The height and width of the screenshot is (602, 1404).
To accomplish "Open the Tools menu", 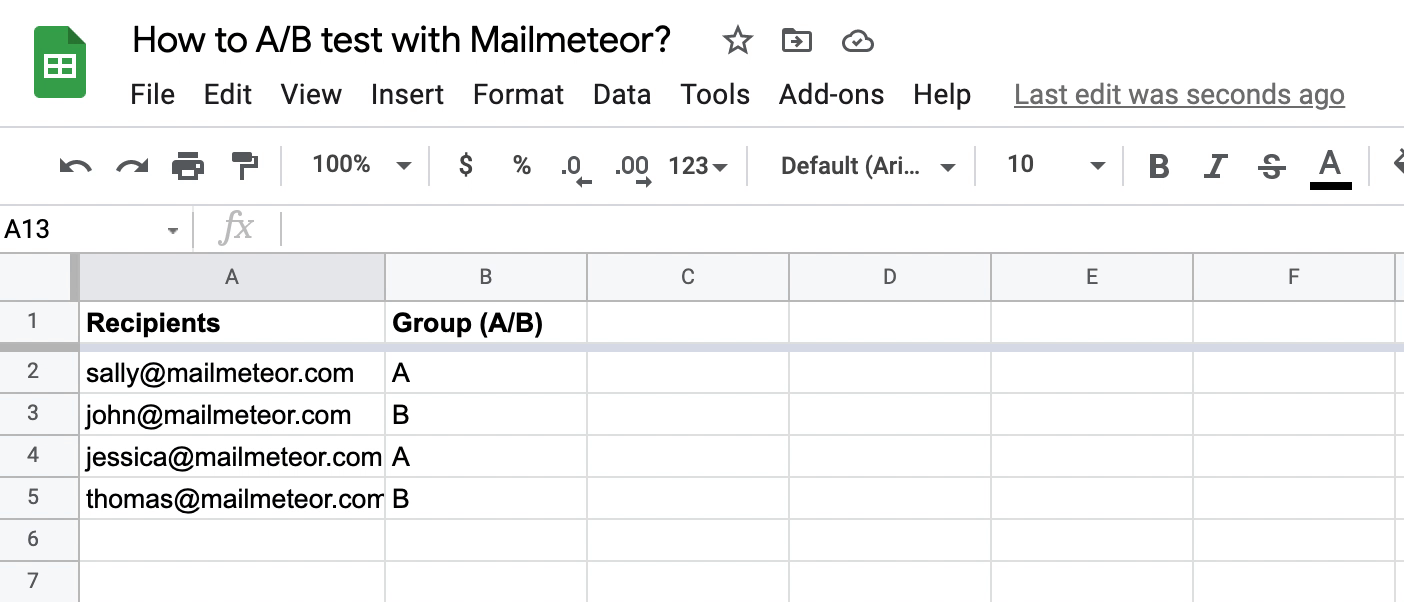I will (x=715, y=95).
